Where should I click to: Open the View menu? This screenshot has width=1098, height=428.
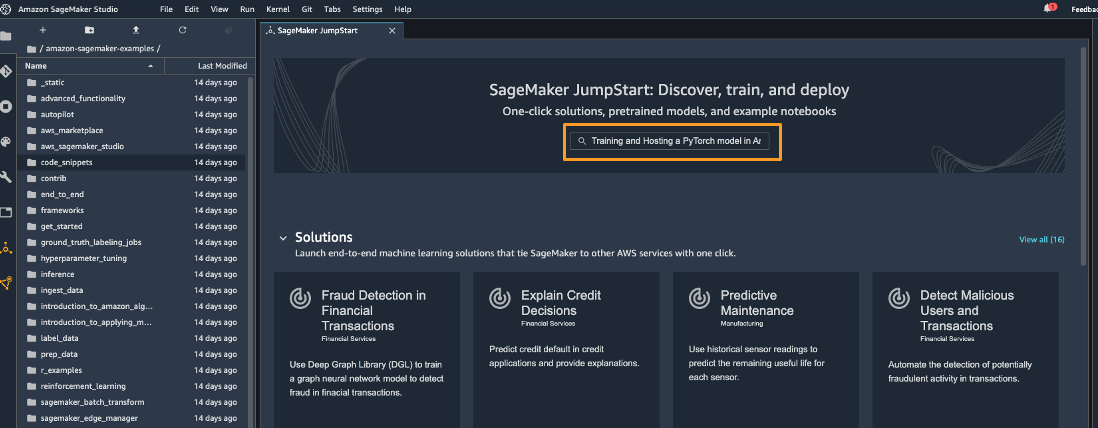pyautogui.click(x=219, y=9)
